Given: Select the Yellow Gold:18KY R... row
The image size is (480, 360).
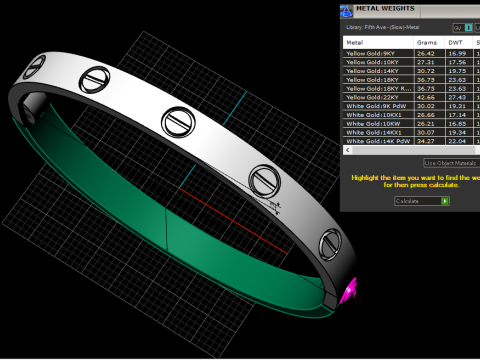Looking at the screenshot, I should 411,89.
